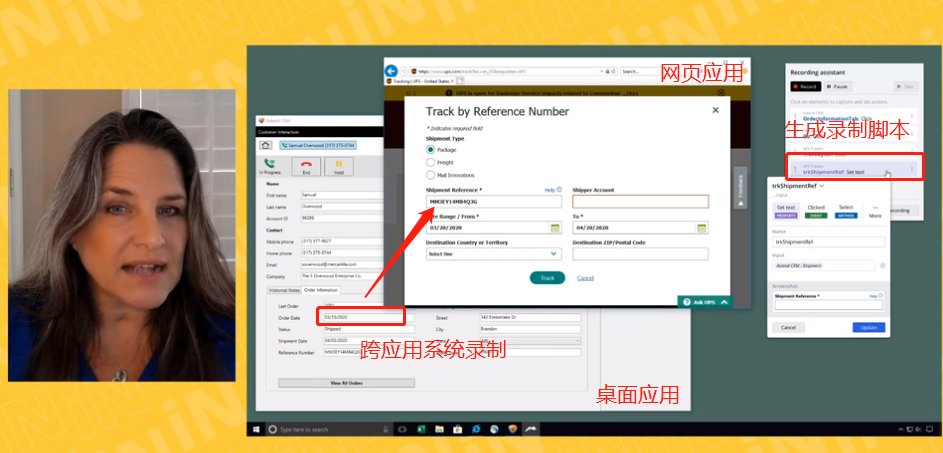Click the Destination ZIP/Postal Code field
Screen dimensions: 943x453
(x=640, y=254)
